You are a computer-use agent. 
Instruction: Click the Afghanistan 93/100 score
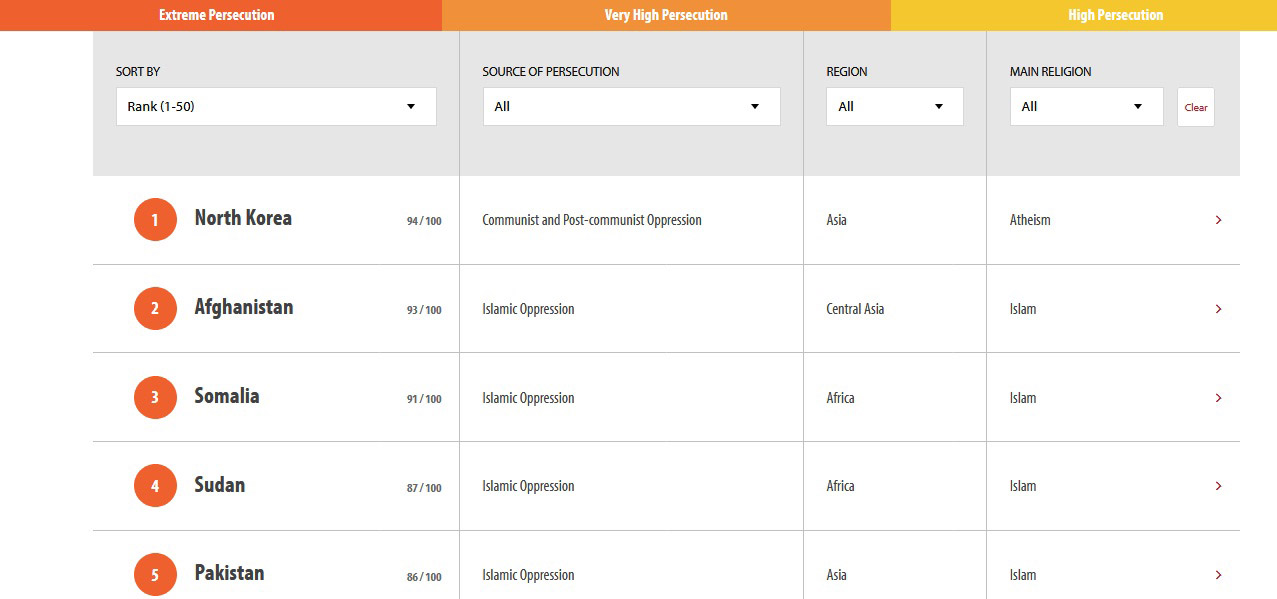coord(424,310)
